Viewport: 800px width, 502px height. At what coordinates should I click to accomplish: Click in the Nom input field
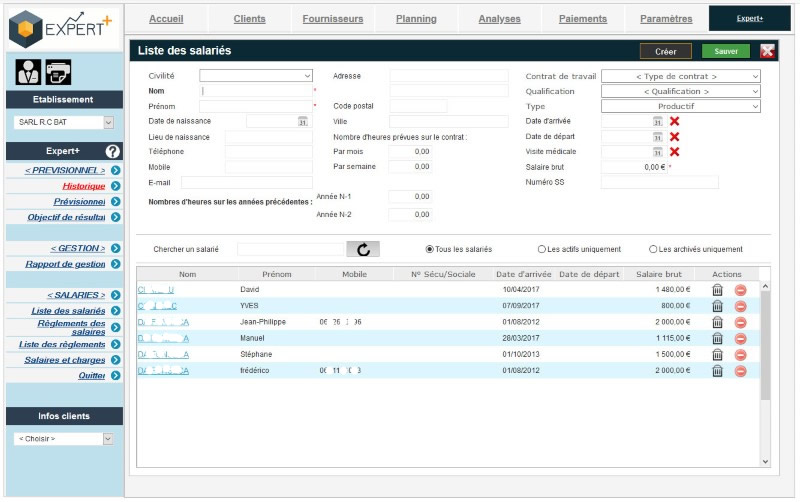tap(256, 91)
